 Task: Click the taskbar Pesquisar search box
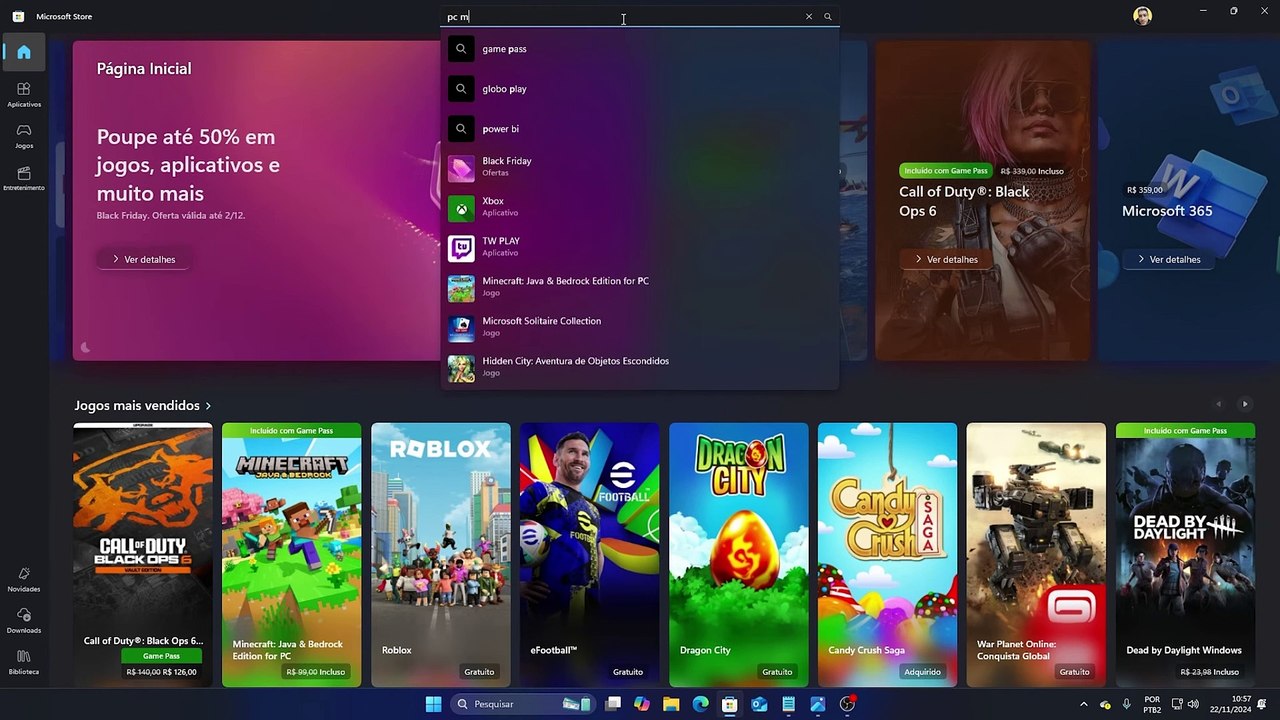tap(522, 704)
